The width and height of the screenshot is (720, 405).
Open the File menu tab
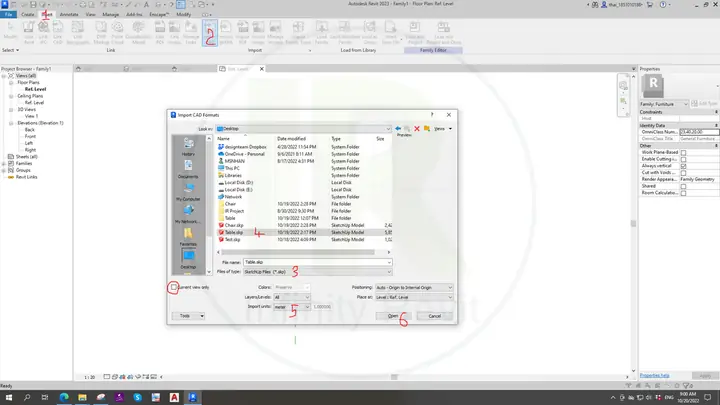pos(9,15)
